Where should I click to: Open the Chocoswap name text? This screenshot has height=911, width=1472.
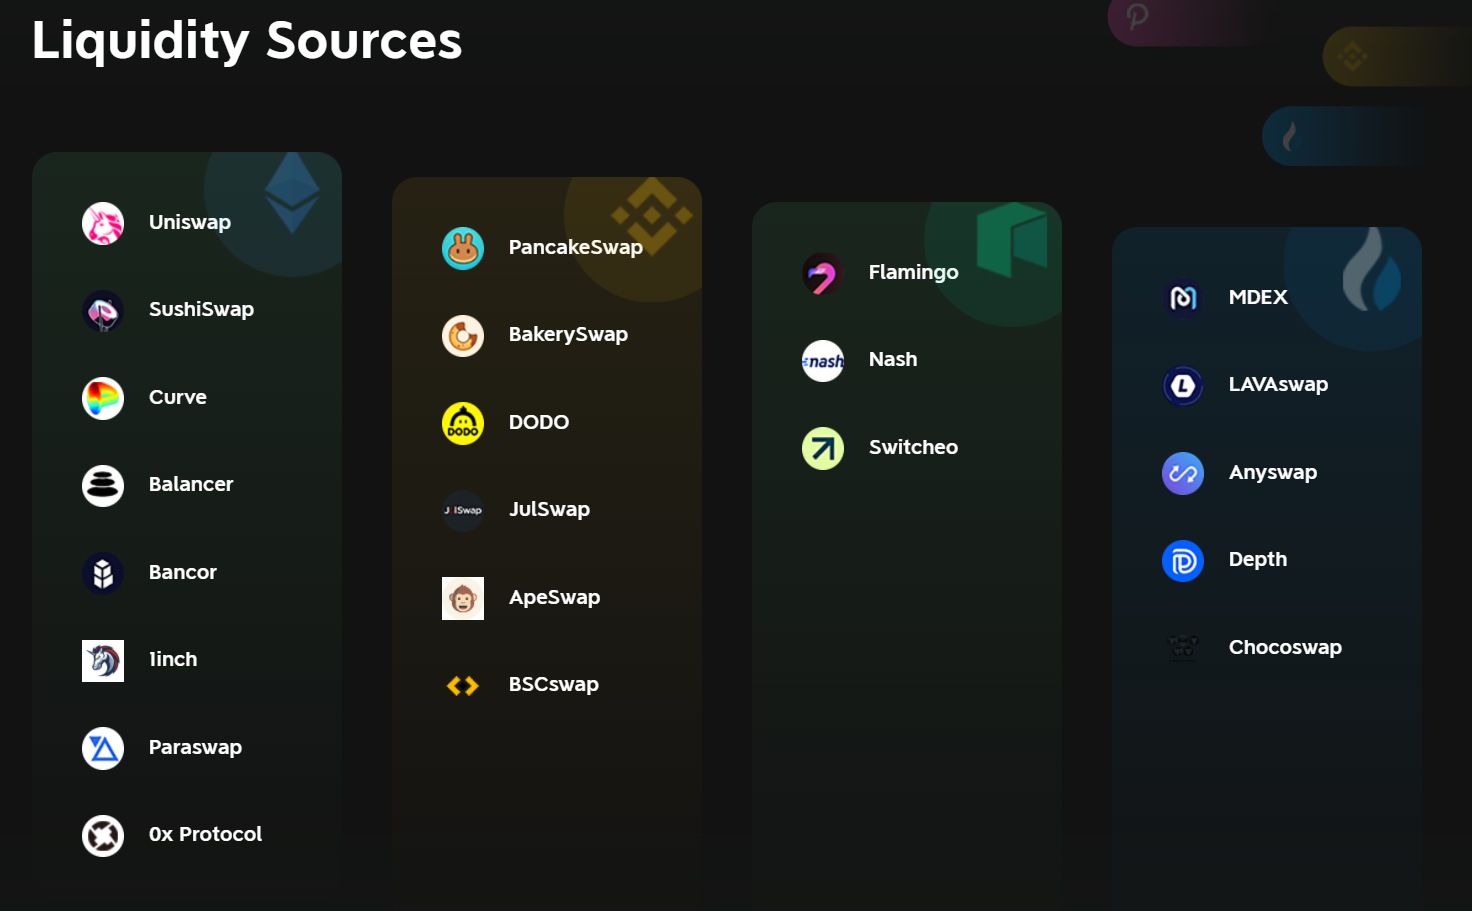[1285, 647]
